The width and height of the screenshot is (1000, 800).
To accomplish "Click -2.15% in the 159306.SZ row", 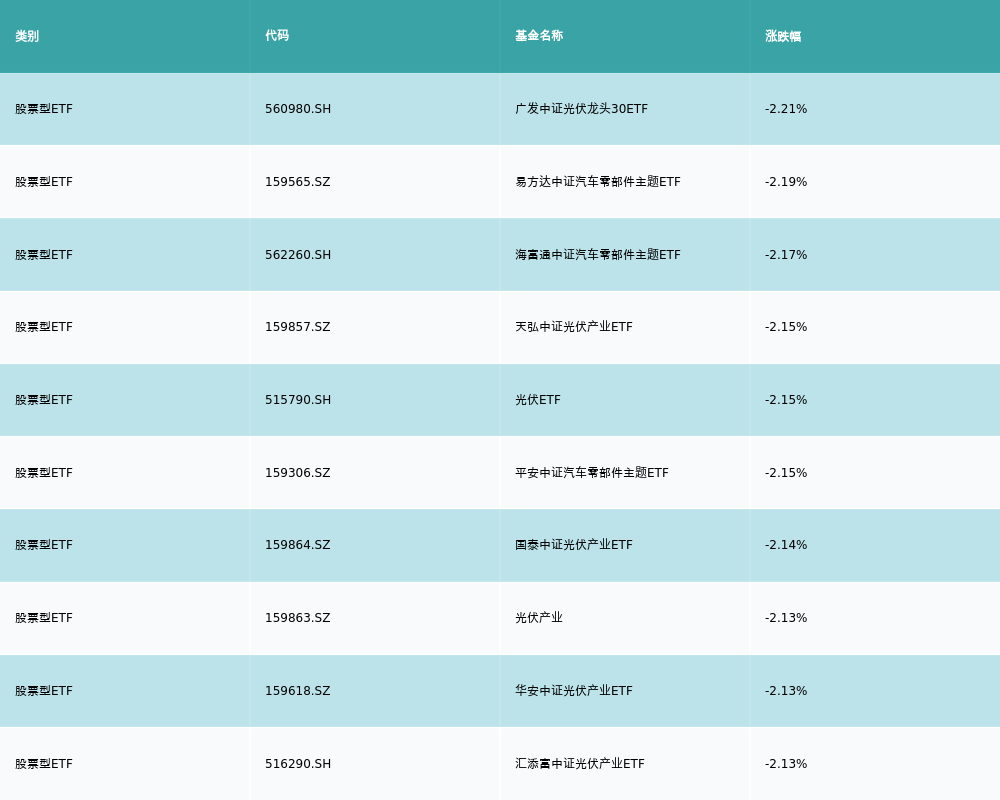I will tap(786, 473).
